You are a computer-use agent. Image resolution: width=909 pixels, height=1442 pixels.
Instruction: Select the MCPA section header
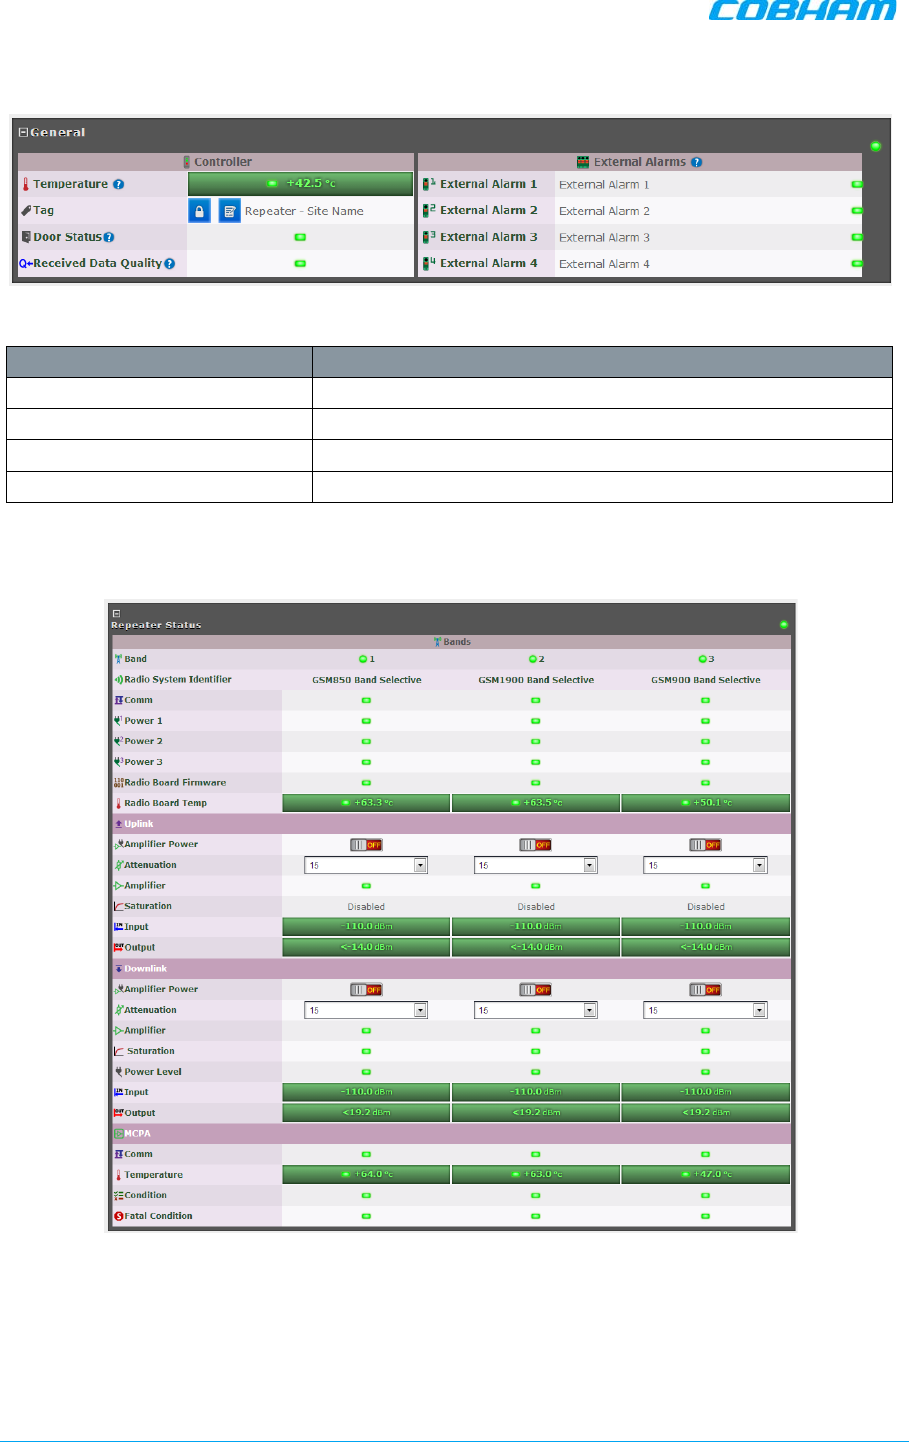pos(451,1134)
